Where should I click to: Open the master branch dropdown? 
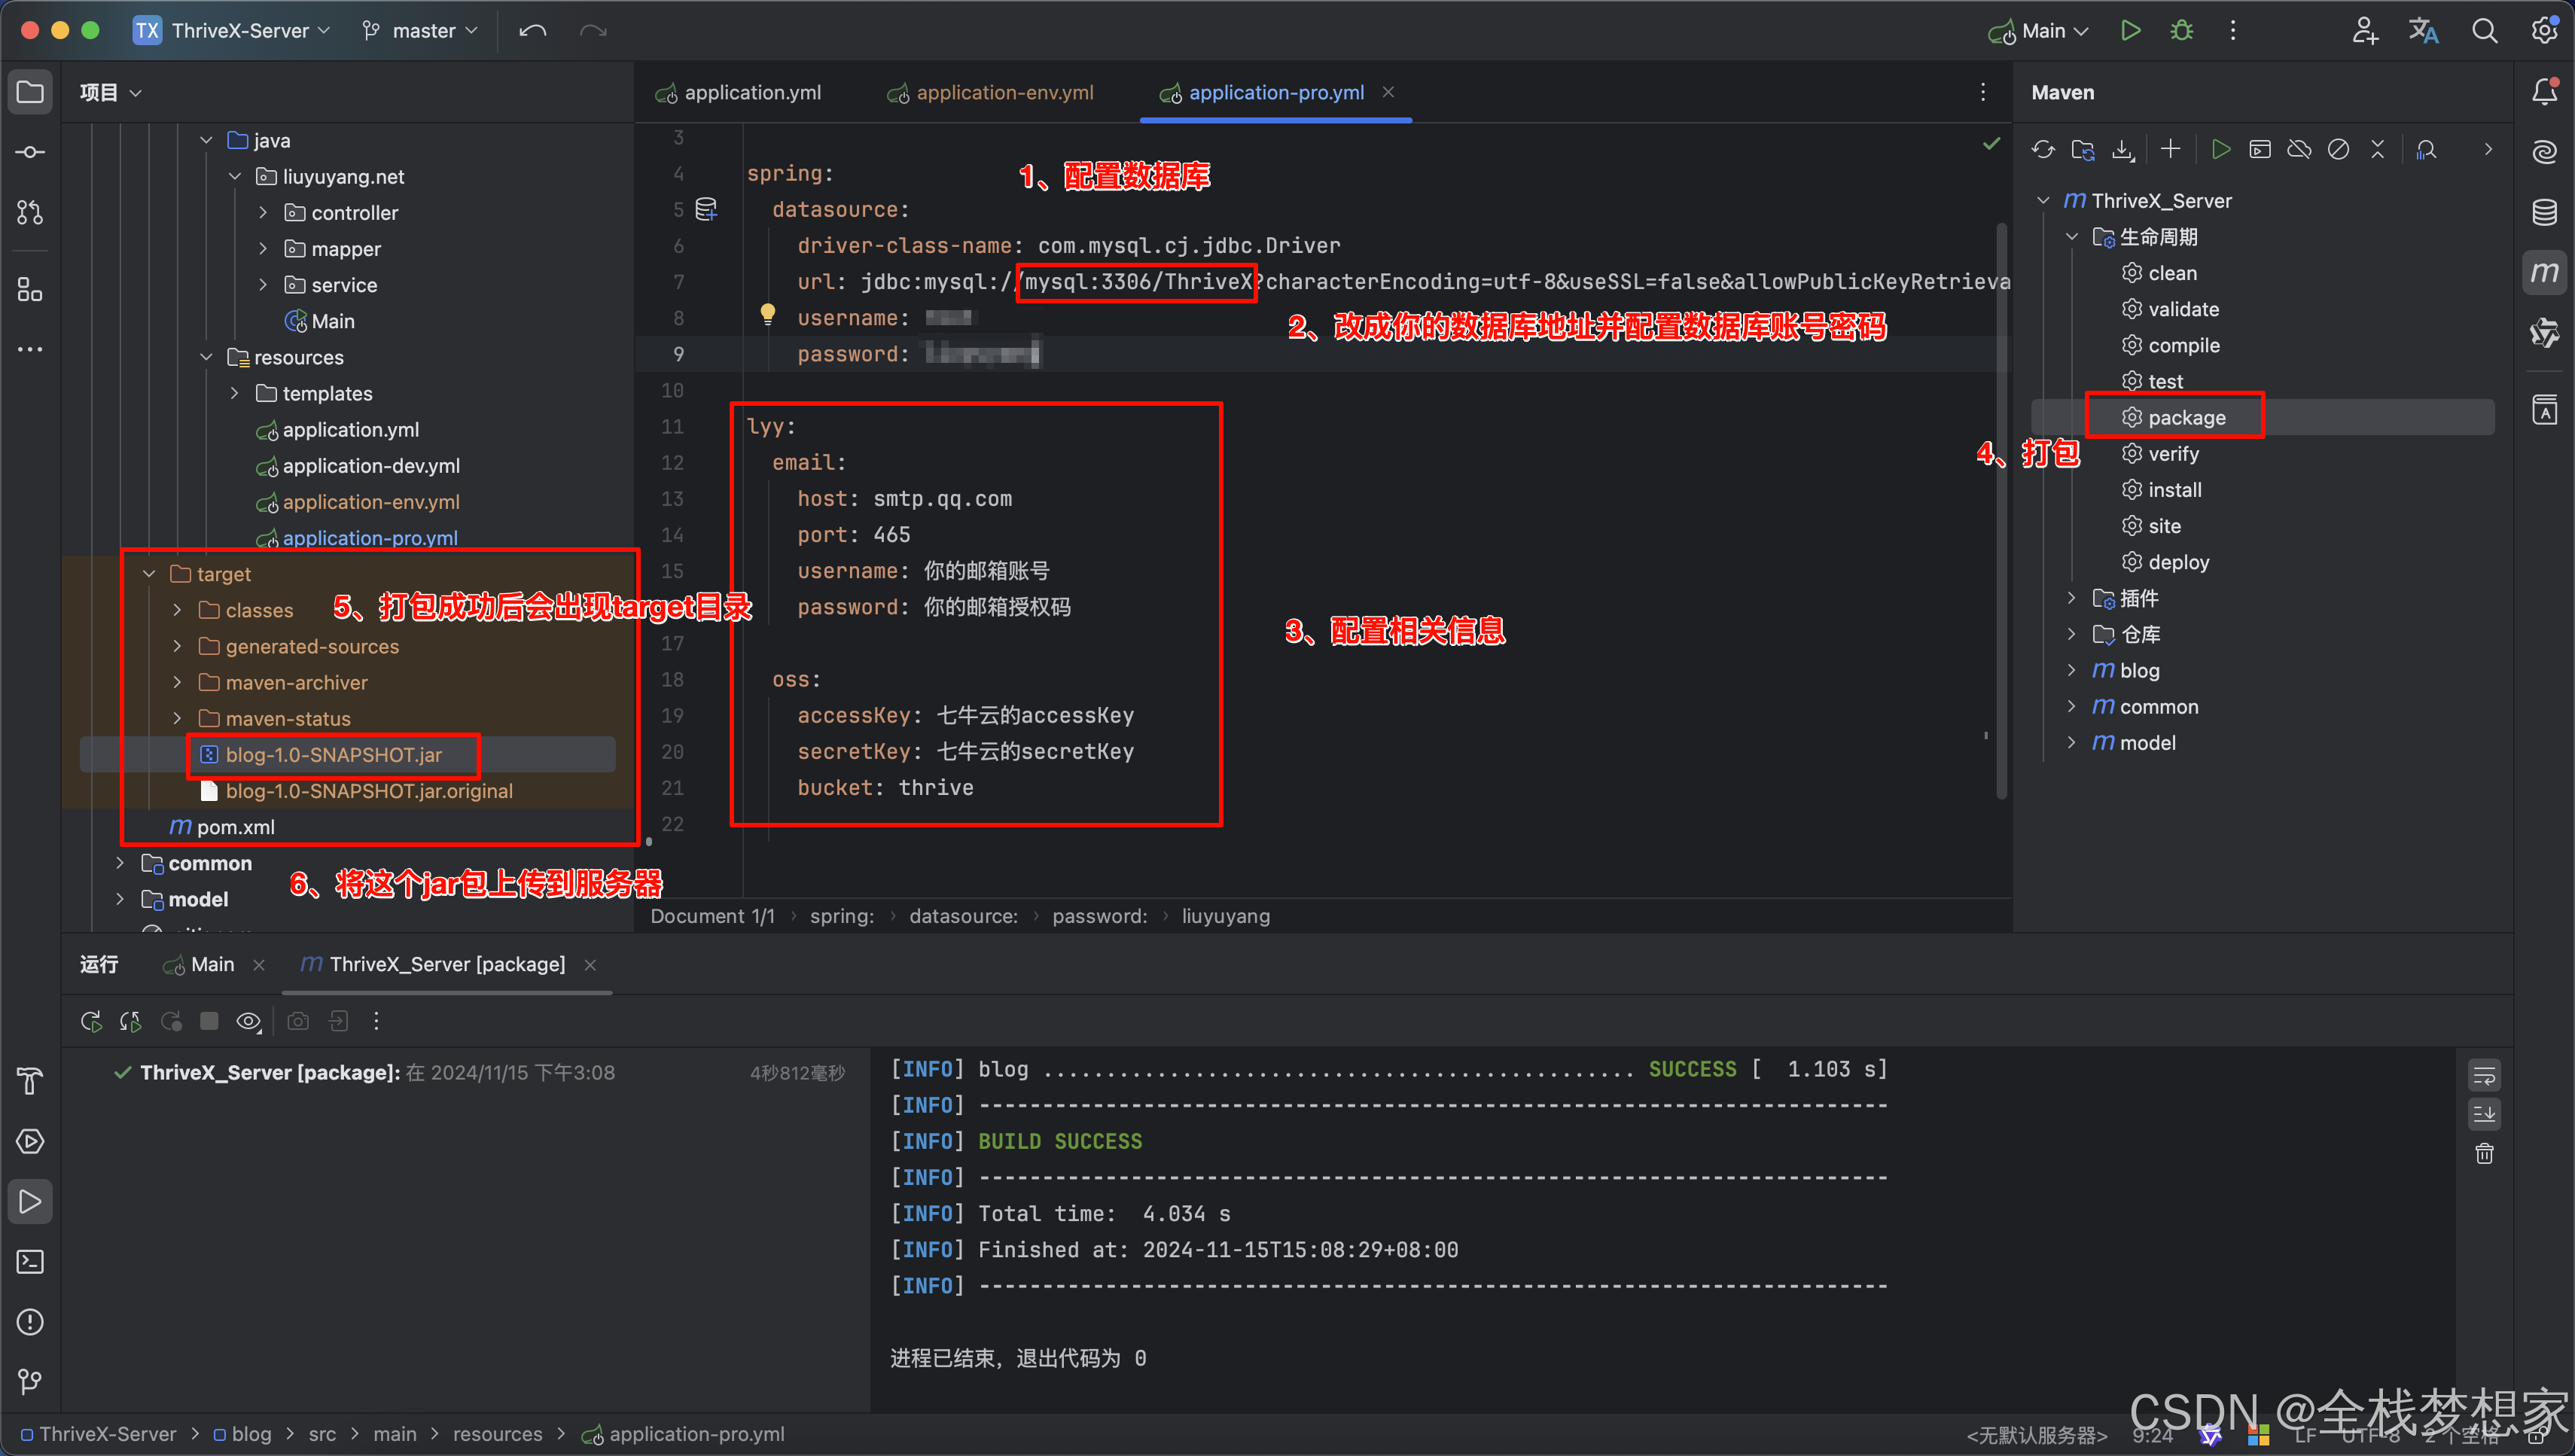(x=421, y=31)
